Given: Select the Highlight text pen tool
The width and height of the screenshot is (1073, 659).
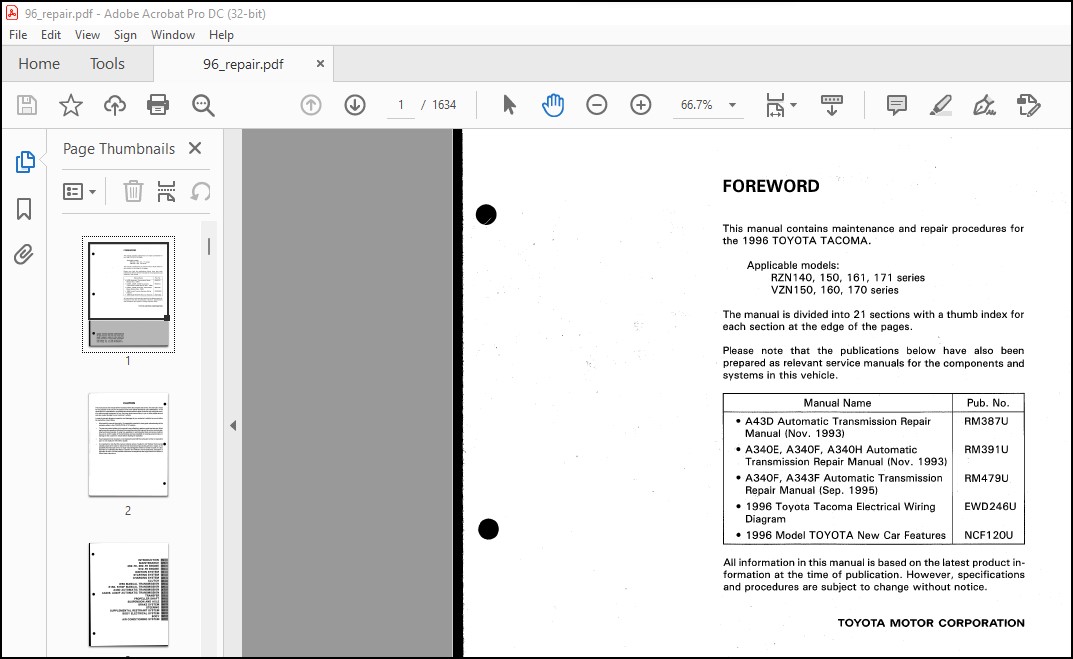Looking at the screenshot, I should click(x=941, y=105).
